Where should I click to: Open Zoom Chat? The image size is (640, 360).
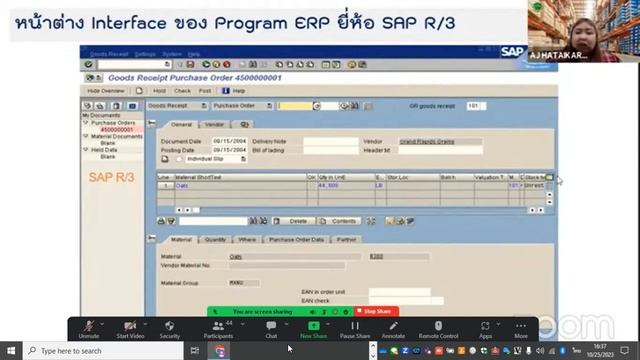point(271,326)
